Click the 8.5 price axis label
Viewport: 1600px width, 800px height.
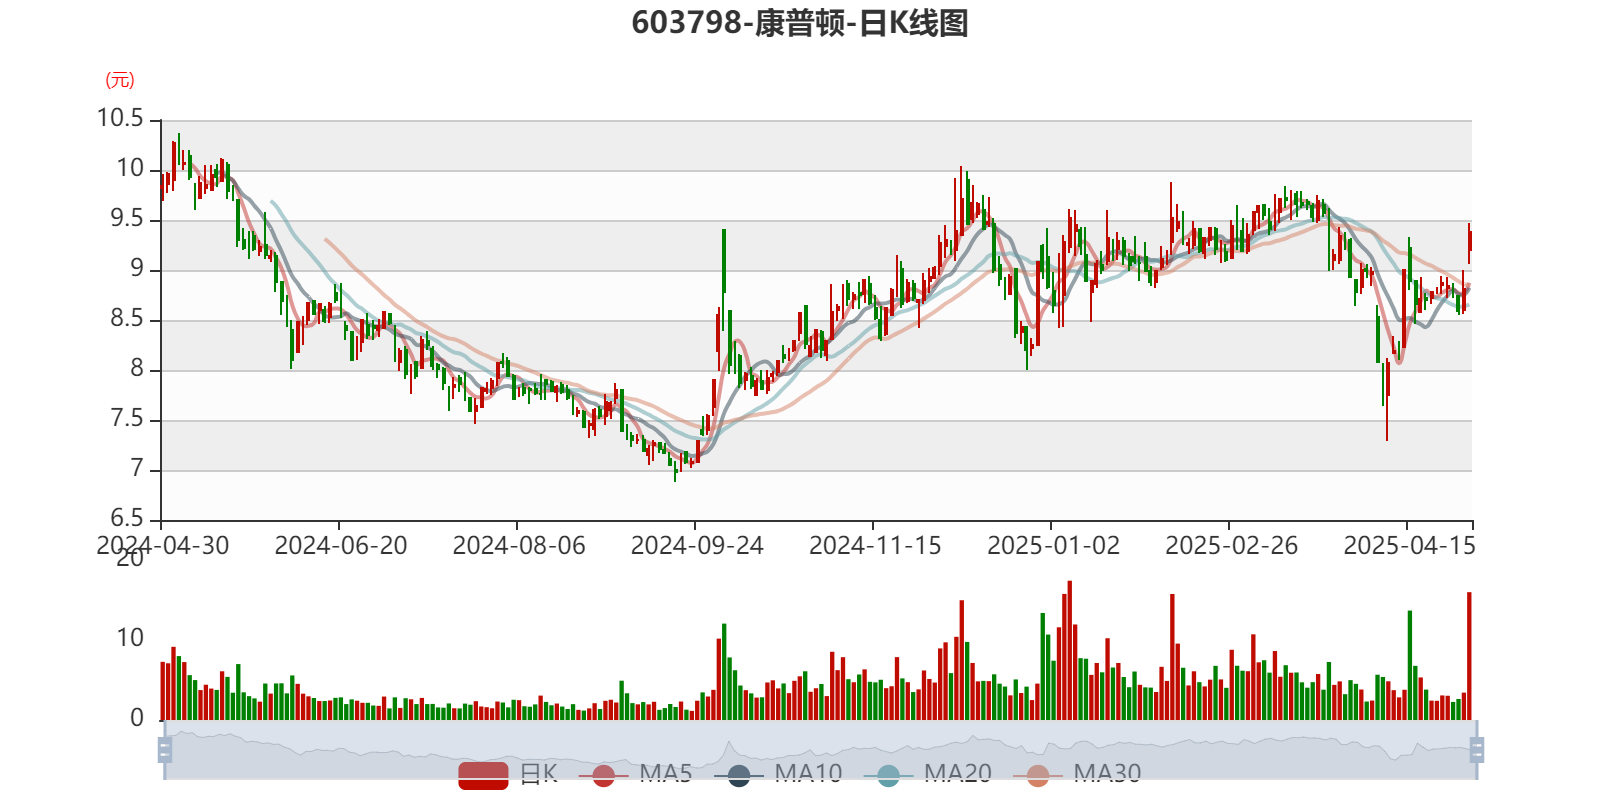click(x=127, y=319)
